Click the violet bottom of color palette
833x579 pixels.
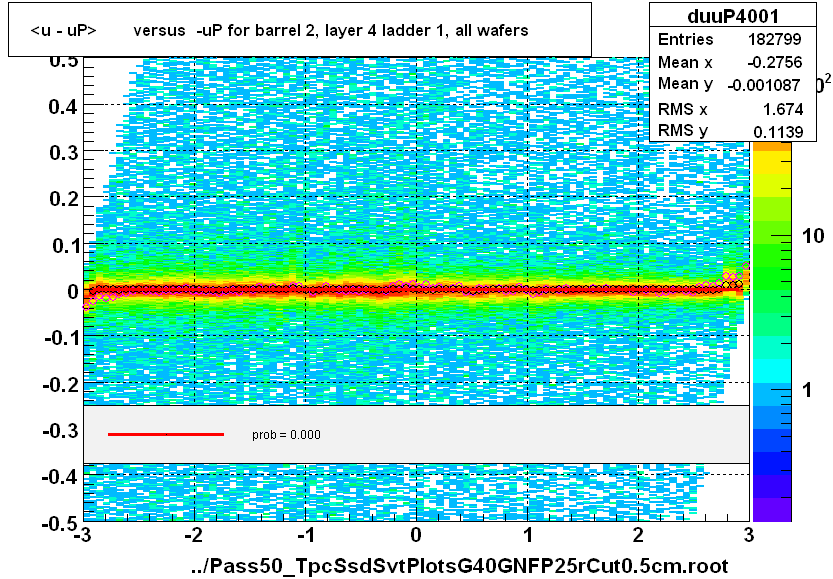pyautogui.click(x=772, y=509)
